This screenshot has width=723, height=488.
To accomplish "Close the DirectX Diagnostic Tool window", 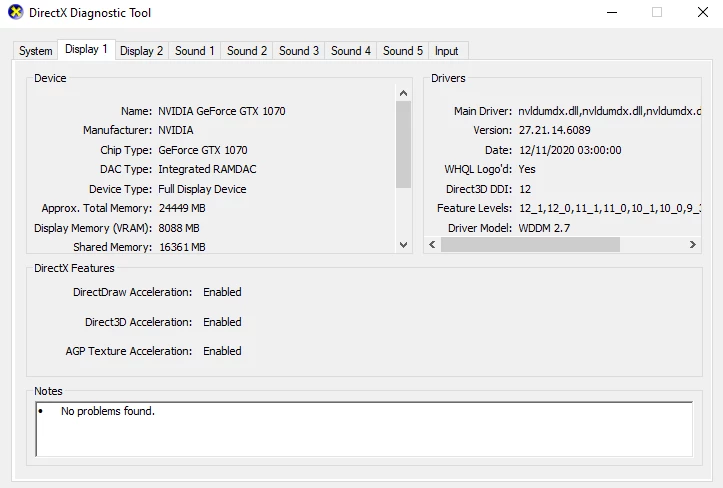I will coord(703,12).
